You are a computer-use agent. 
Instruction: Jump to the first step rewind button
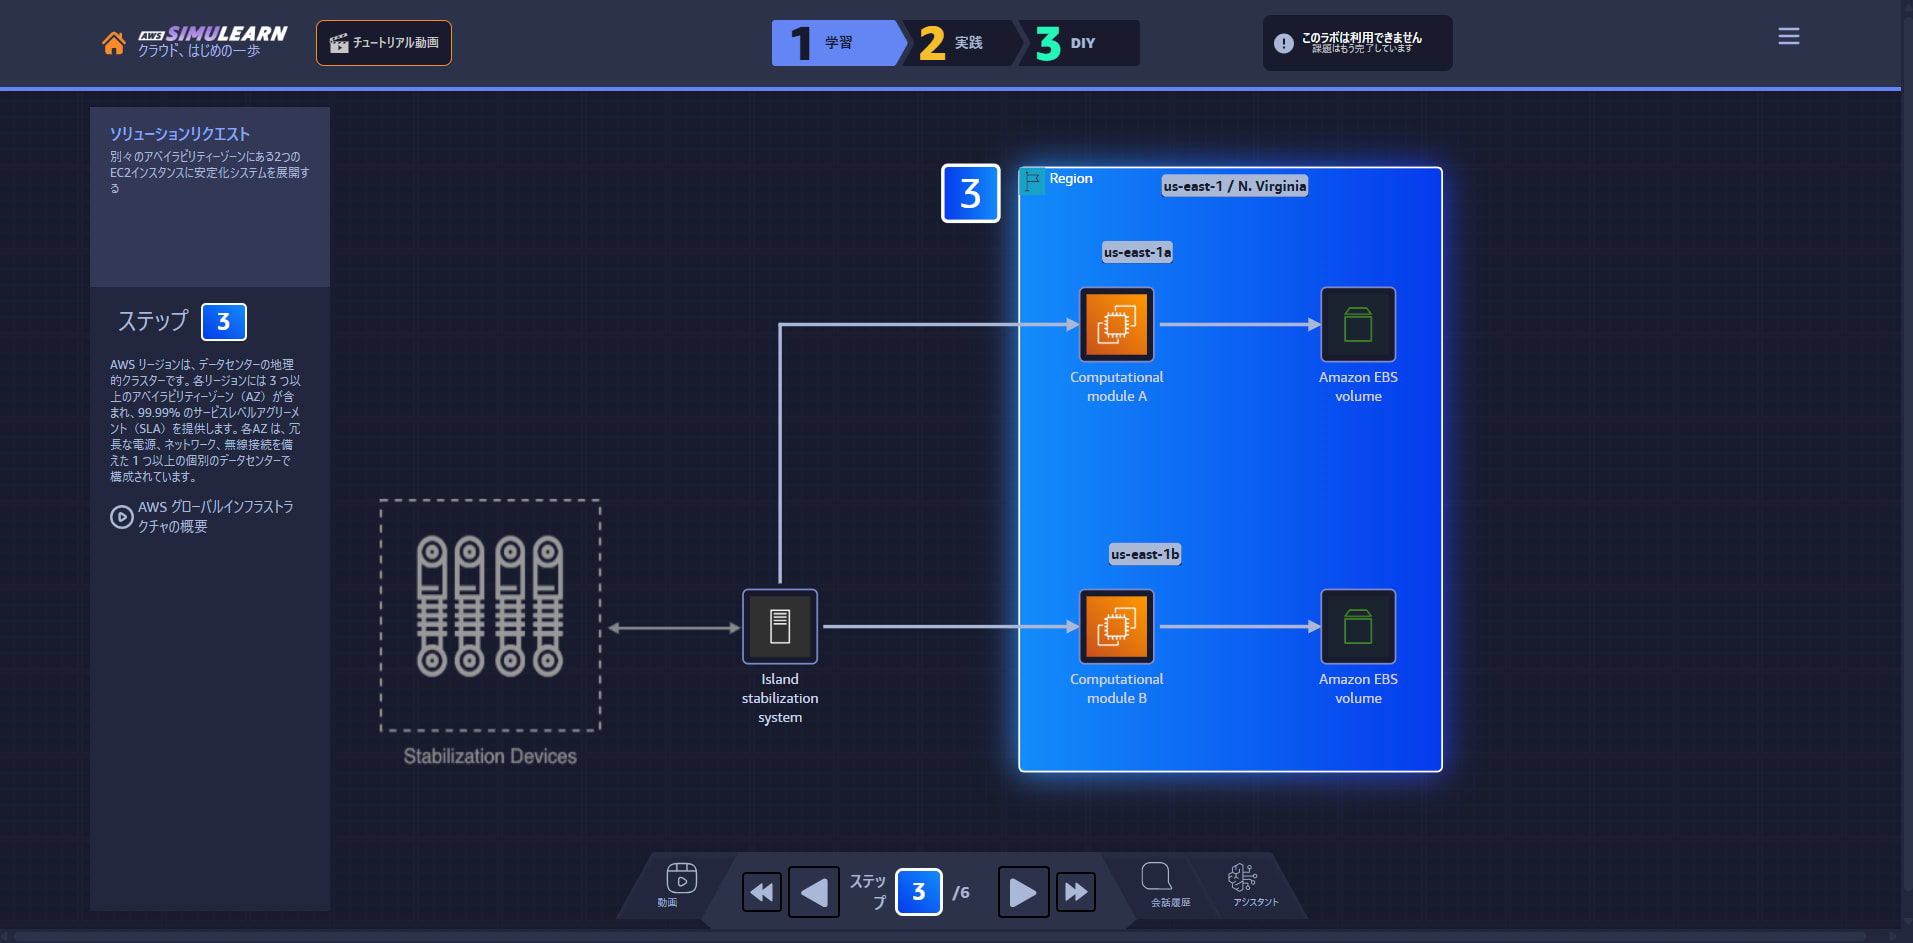tap(762, 892)
